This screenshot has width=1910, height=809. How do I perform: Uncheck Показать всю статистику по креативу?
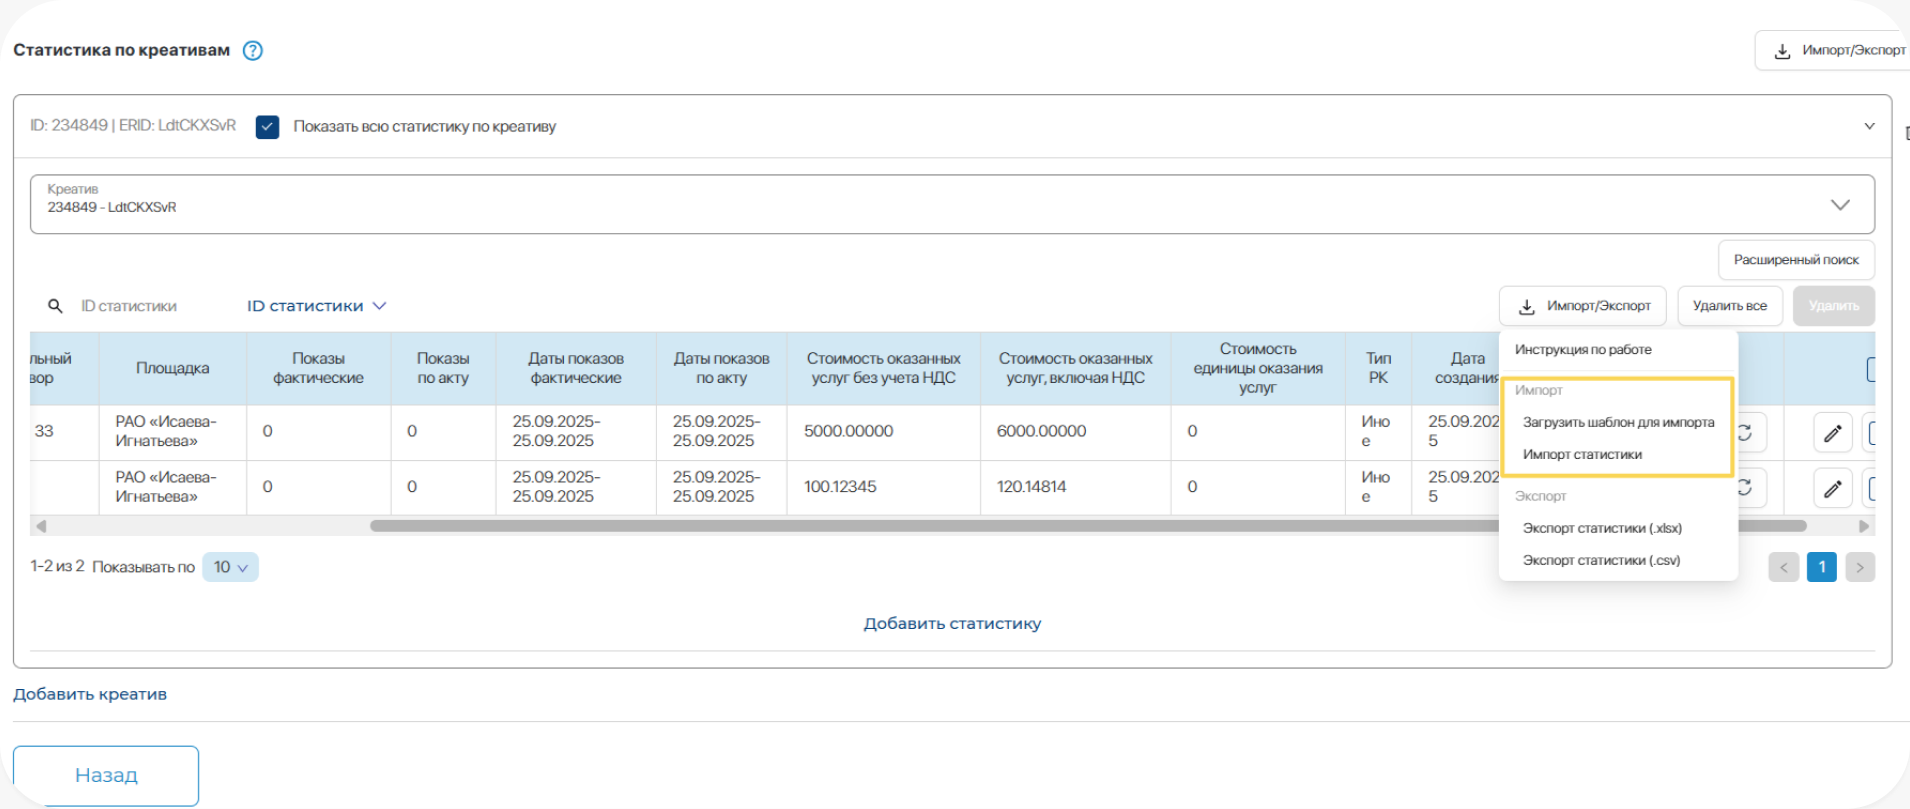click(267, 127)
